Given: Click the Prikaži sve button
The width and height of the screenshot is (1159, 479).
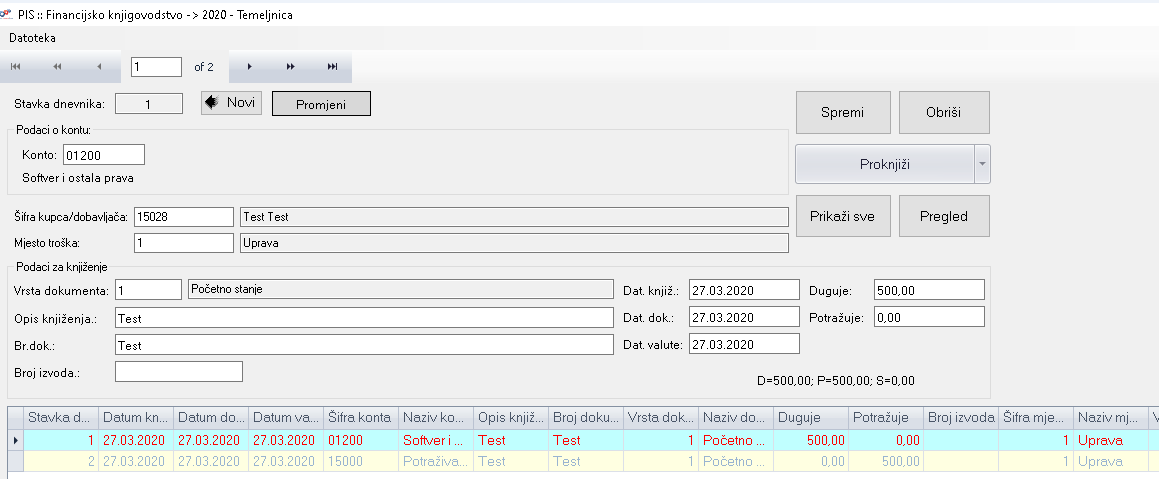Looking at the screenshot, I should pos(842,215).
